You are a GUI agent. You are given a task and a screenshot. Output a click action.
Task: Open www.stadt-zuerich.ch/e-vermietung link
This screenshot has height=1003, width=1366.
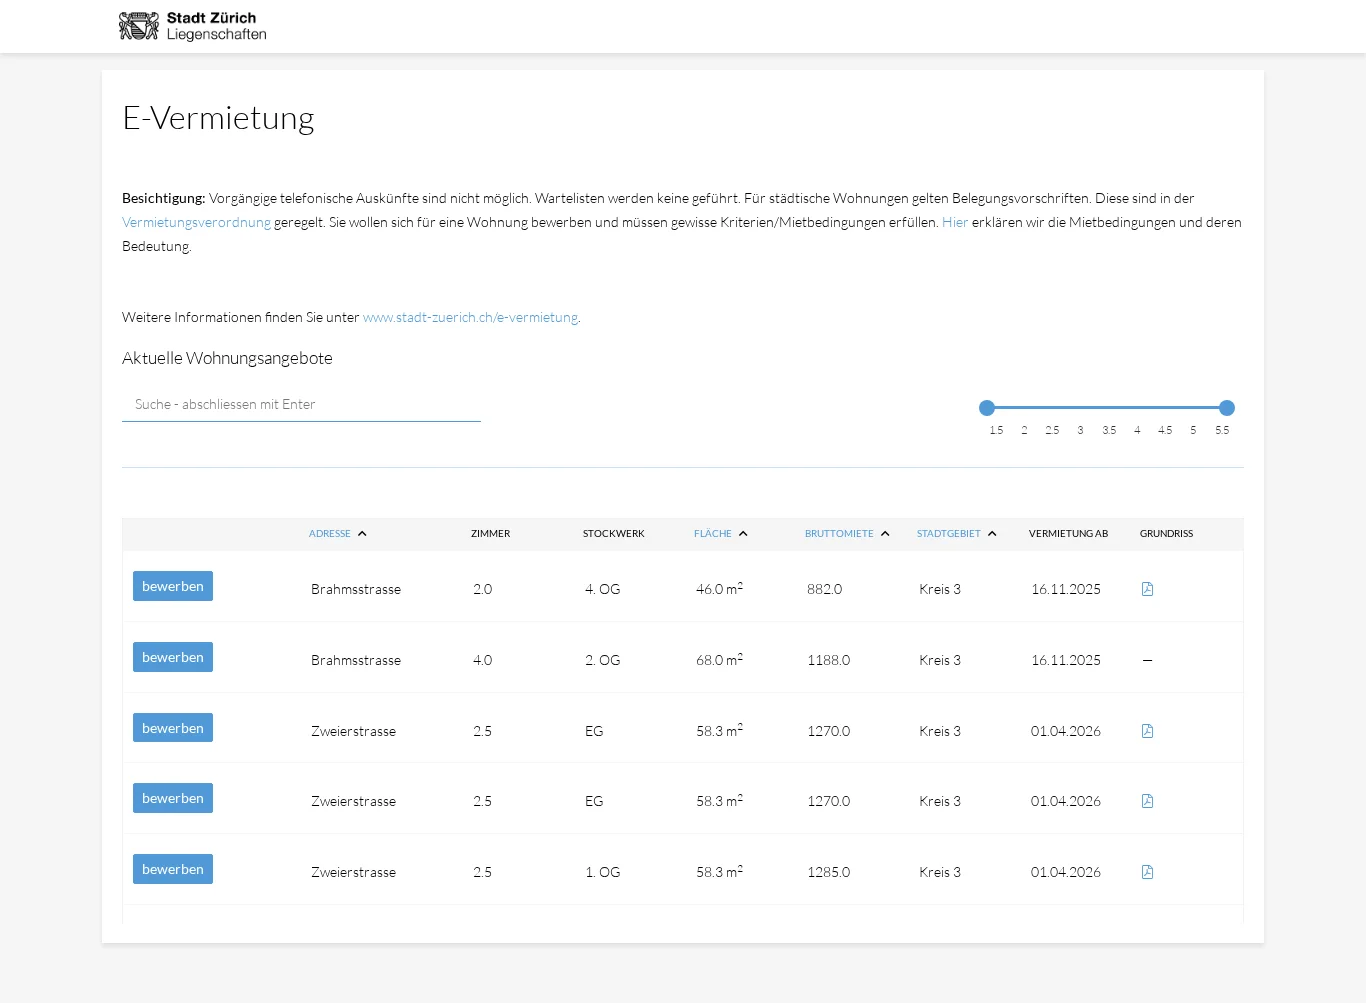point(470,317)
